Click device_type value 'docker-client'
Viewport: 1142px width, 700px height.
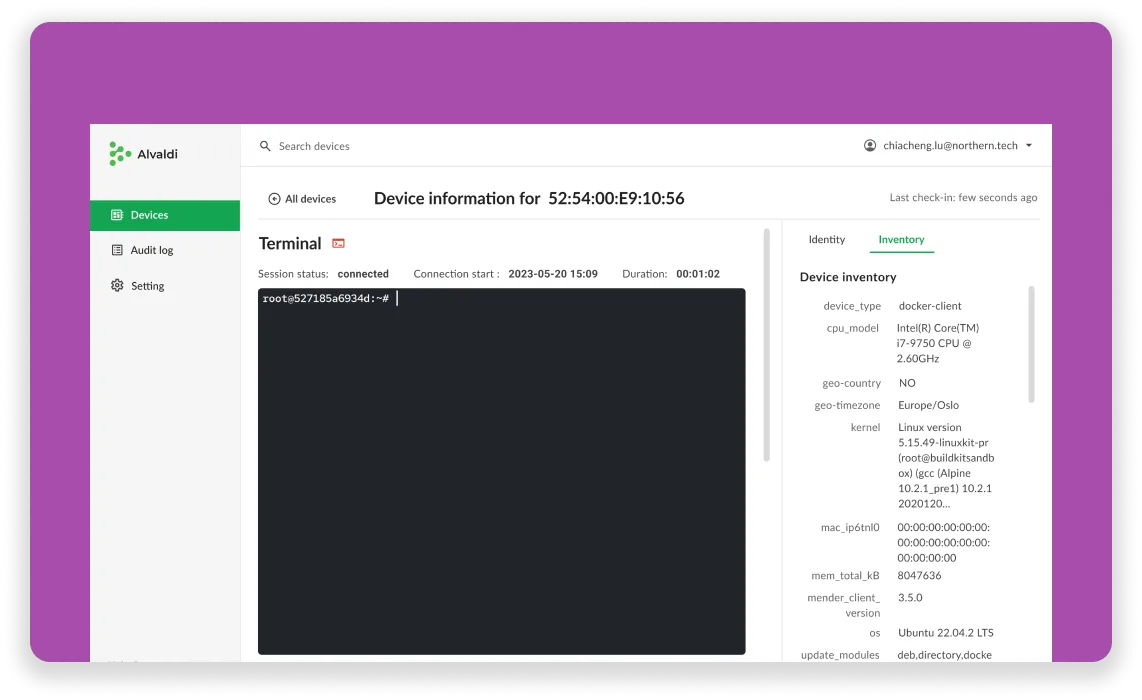tap(930, 306)
